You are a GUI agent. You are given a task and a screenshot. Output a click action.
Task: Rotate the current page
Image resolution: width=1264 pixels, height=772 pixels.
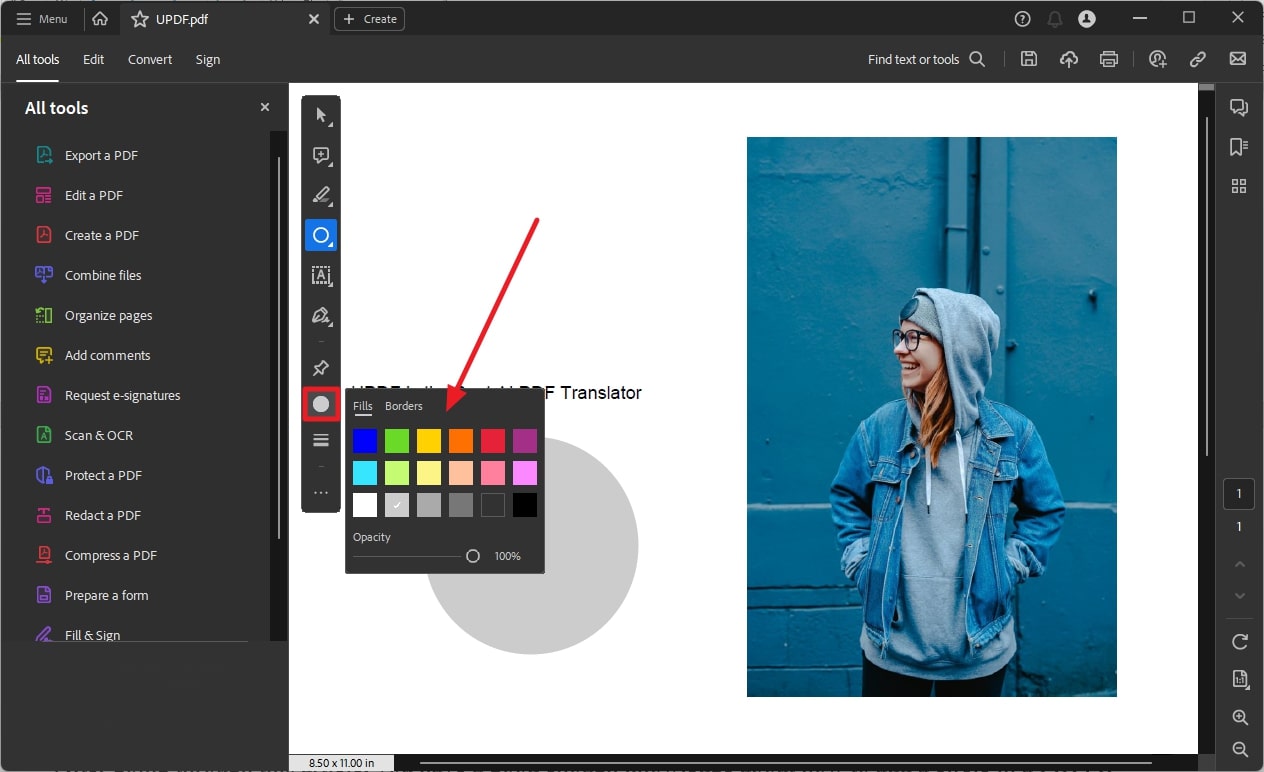tap(1239, 641)
